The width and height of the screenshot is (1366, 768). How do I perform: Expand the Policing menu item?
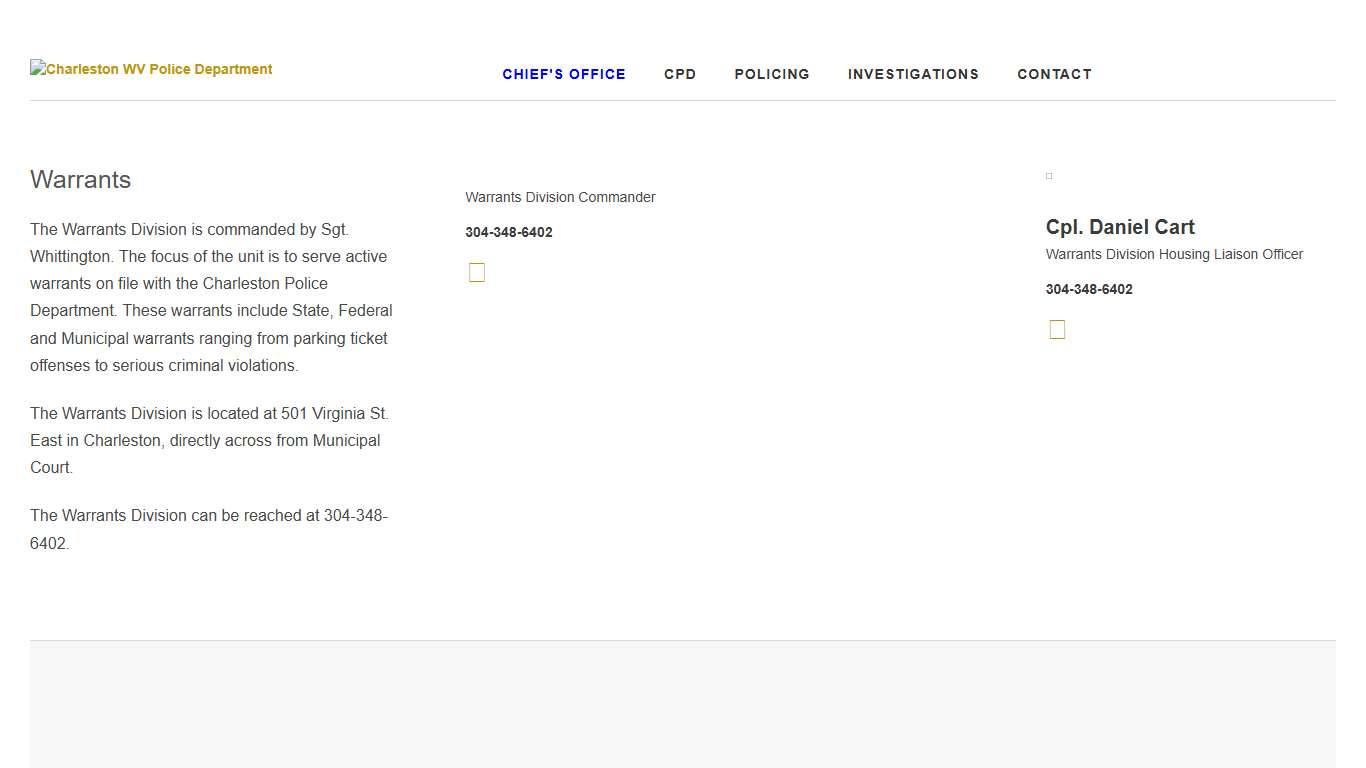[772, 74]
